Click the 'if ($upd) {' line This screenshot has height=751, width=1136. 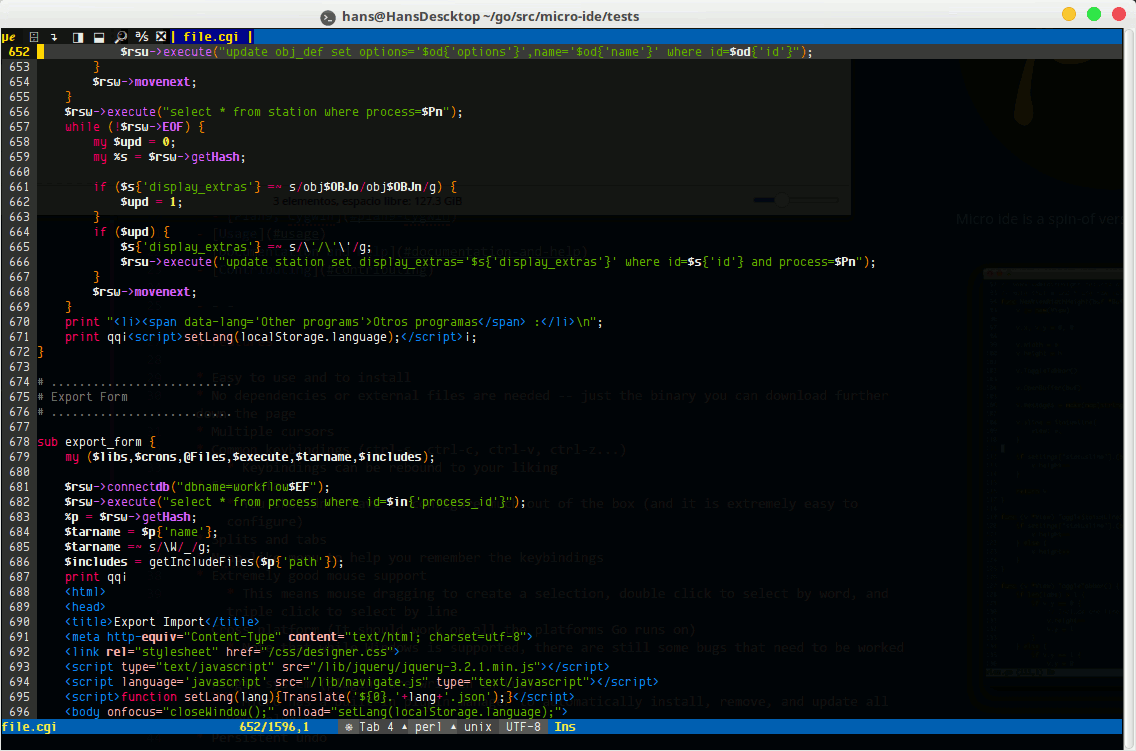point(131,232)
